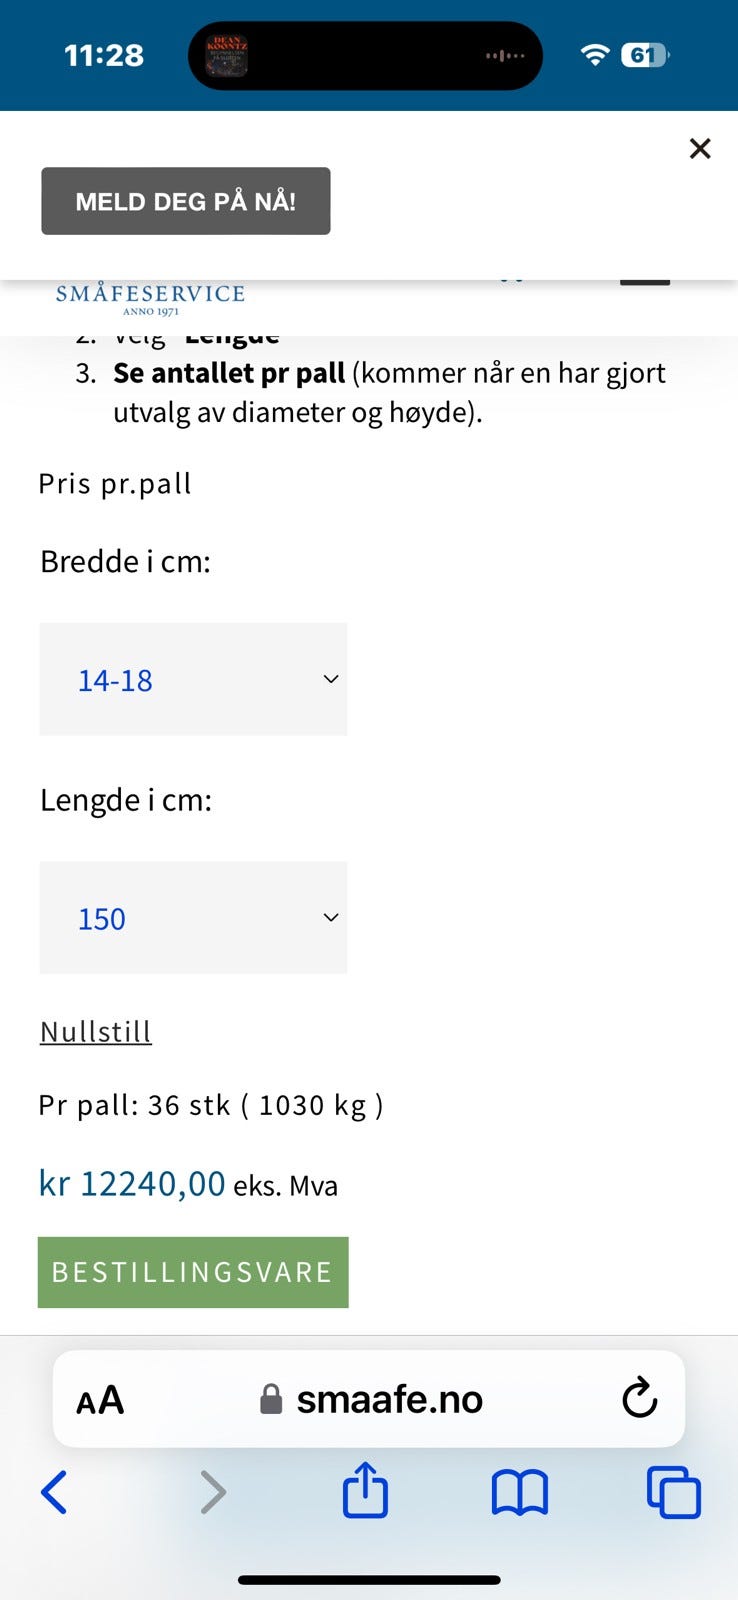738x1600 pixels.
Task: Reload the page with the refresh icon
Action: (639, 1399)
